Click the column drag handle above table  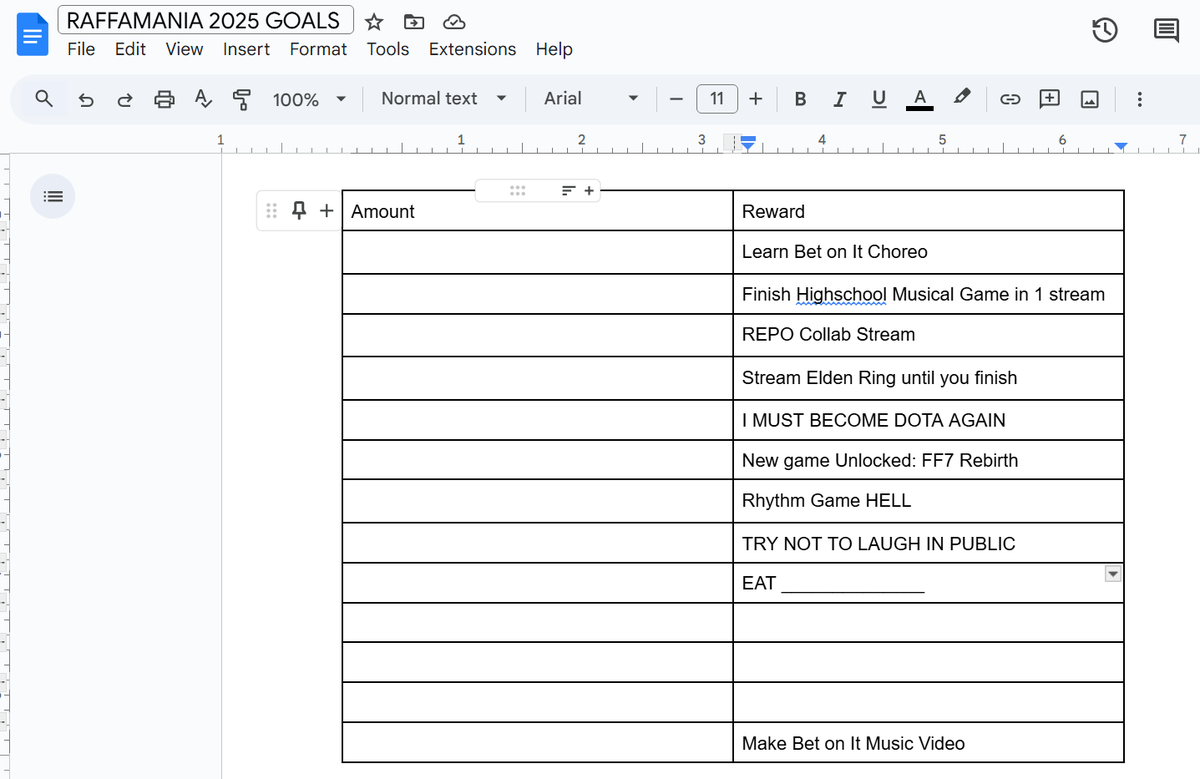(517, 190)
